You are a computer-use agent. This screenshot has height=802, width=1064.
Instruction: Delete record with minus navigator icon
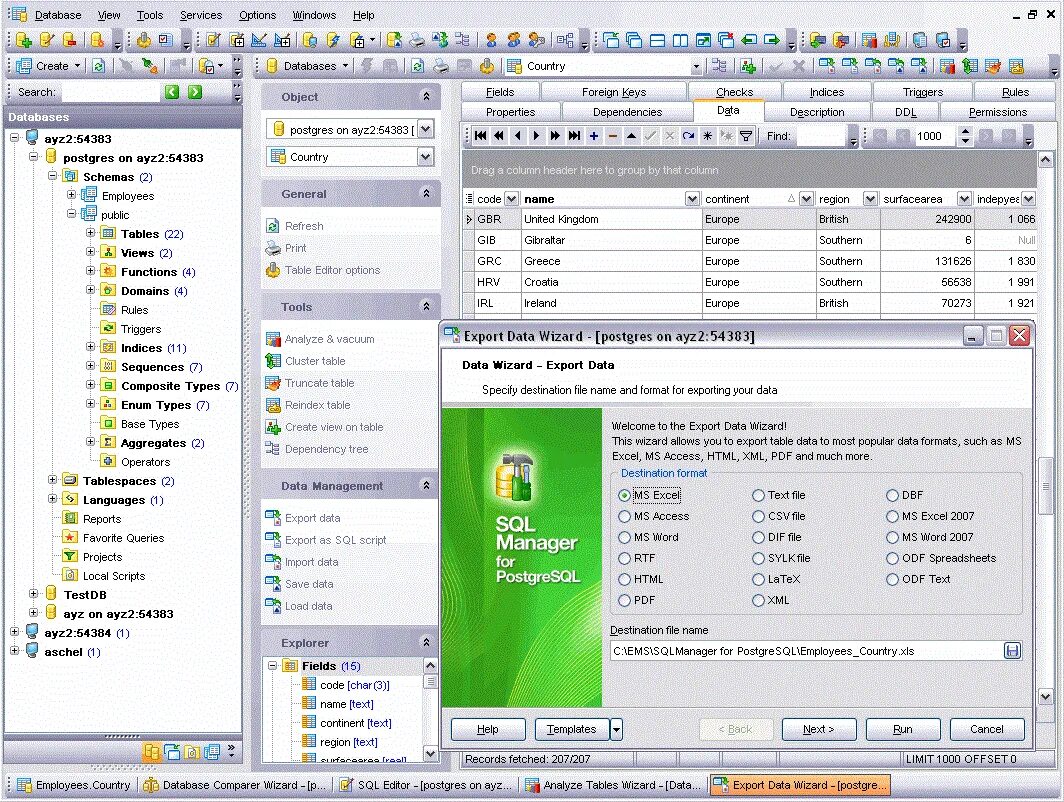coord(613,136)
